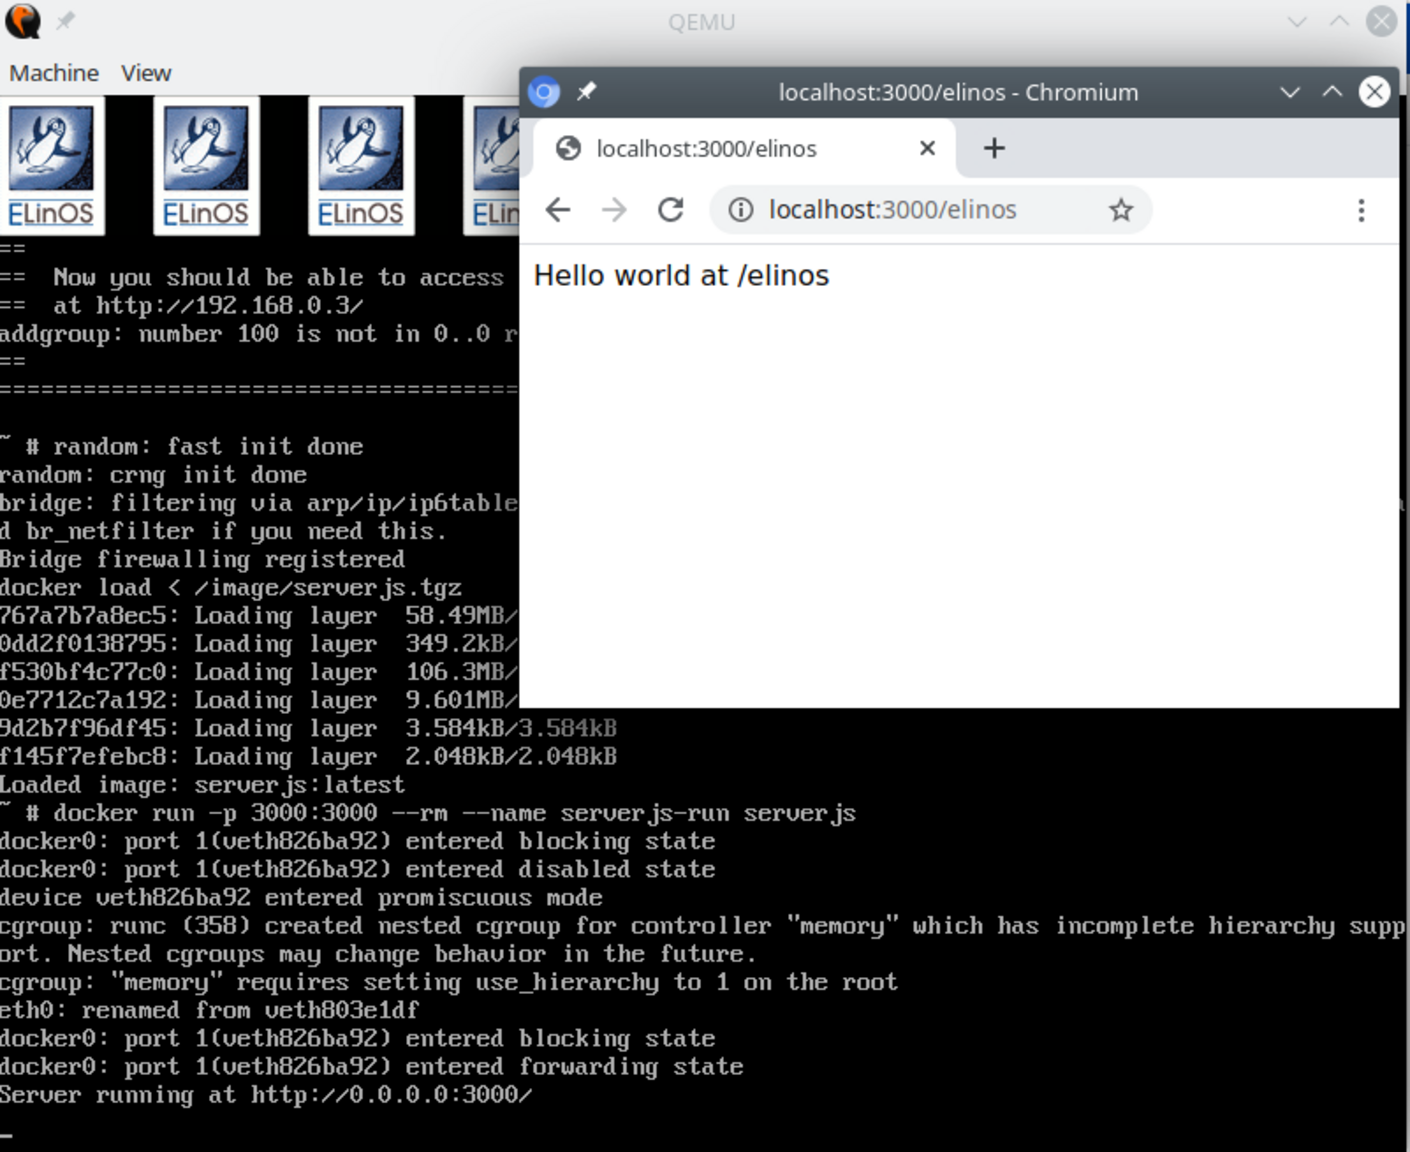
Task: Open site information via the info icon
Action: (742, 210)
